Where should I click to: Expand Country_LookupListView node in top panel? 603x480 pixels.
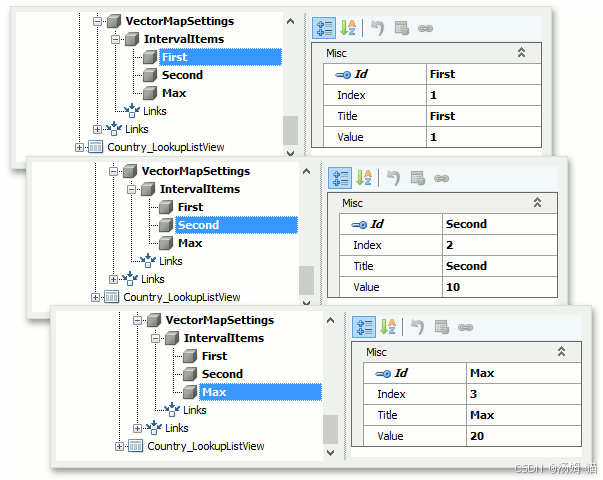pos(79,147)
